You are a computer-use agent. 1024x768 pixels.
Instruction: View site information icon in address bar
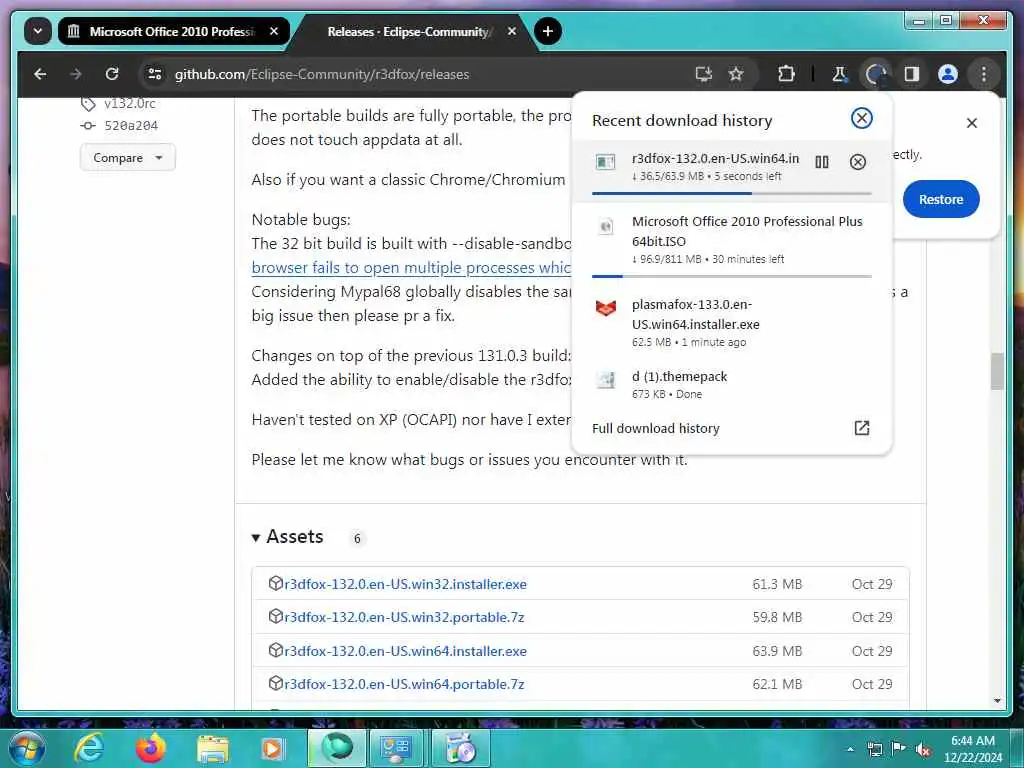[155, 74]
